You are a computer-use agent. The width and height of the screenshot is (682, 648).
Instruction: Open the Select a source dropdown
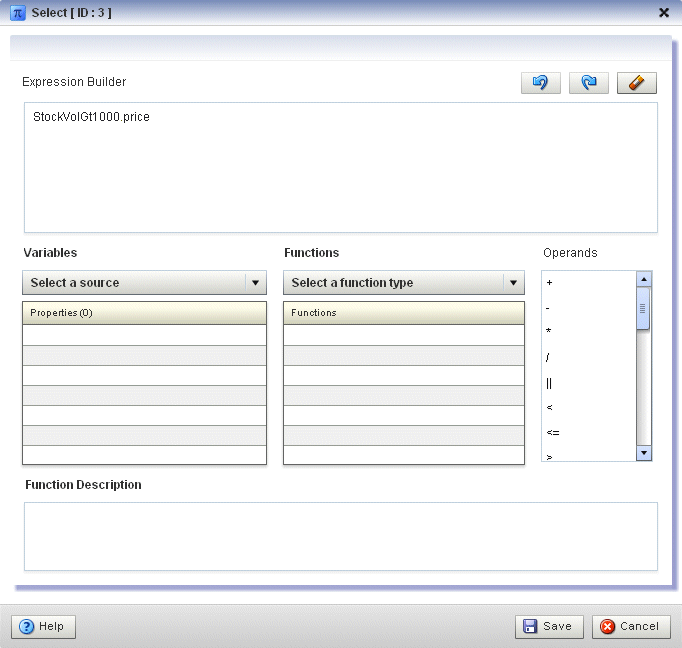(144, 283)
